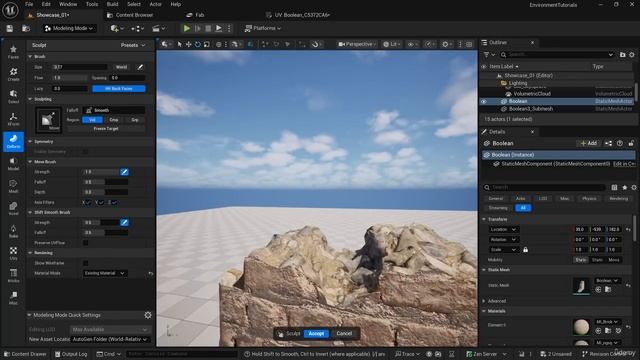This screenshot has height=360, width=640.
Task: Open Details property matrix grid icon
Action: pos(614,187)
